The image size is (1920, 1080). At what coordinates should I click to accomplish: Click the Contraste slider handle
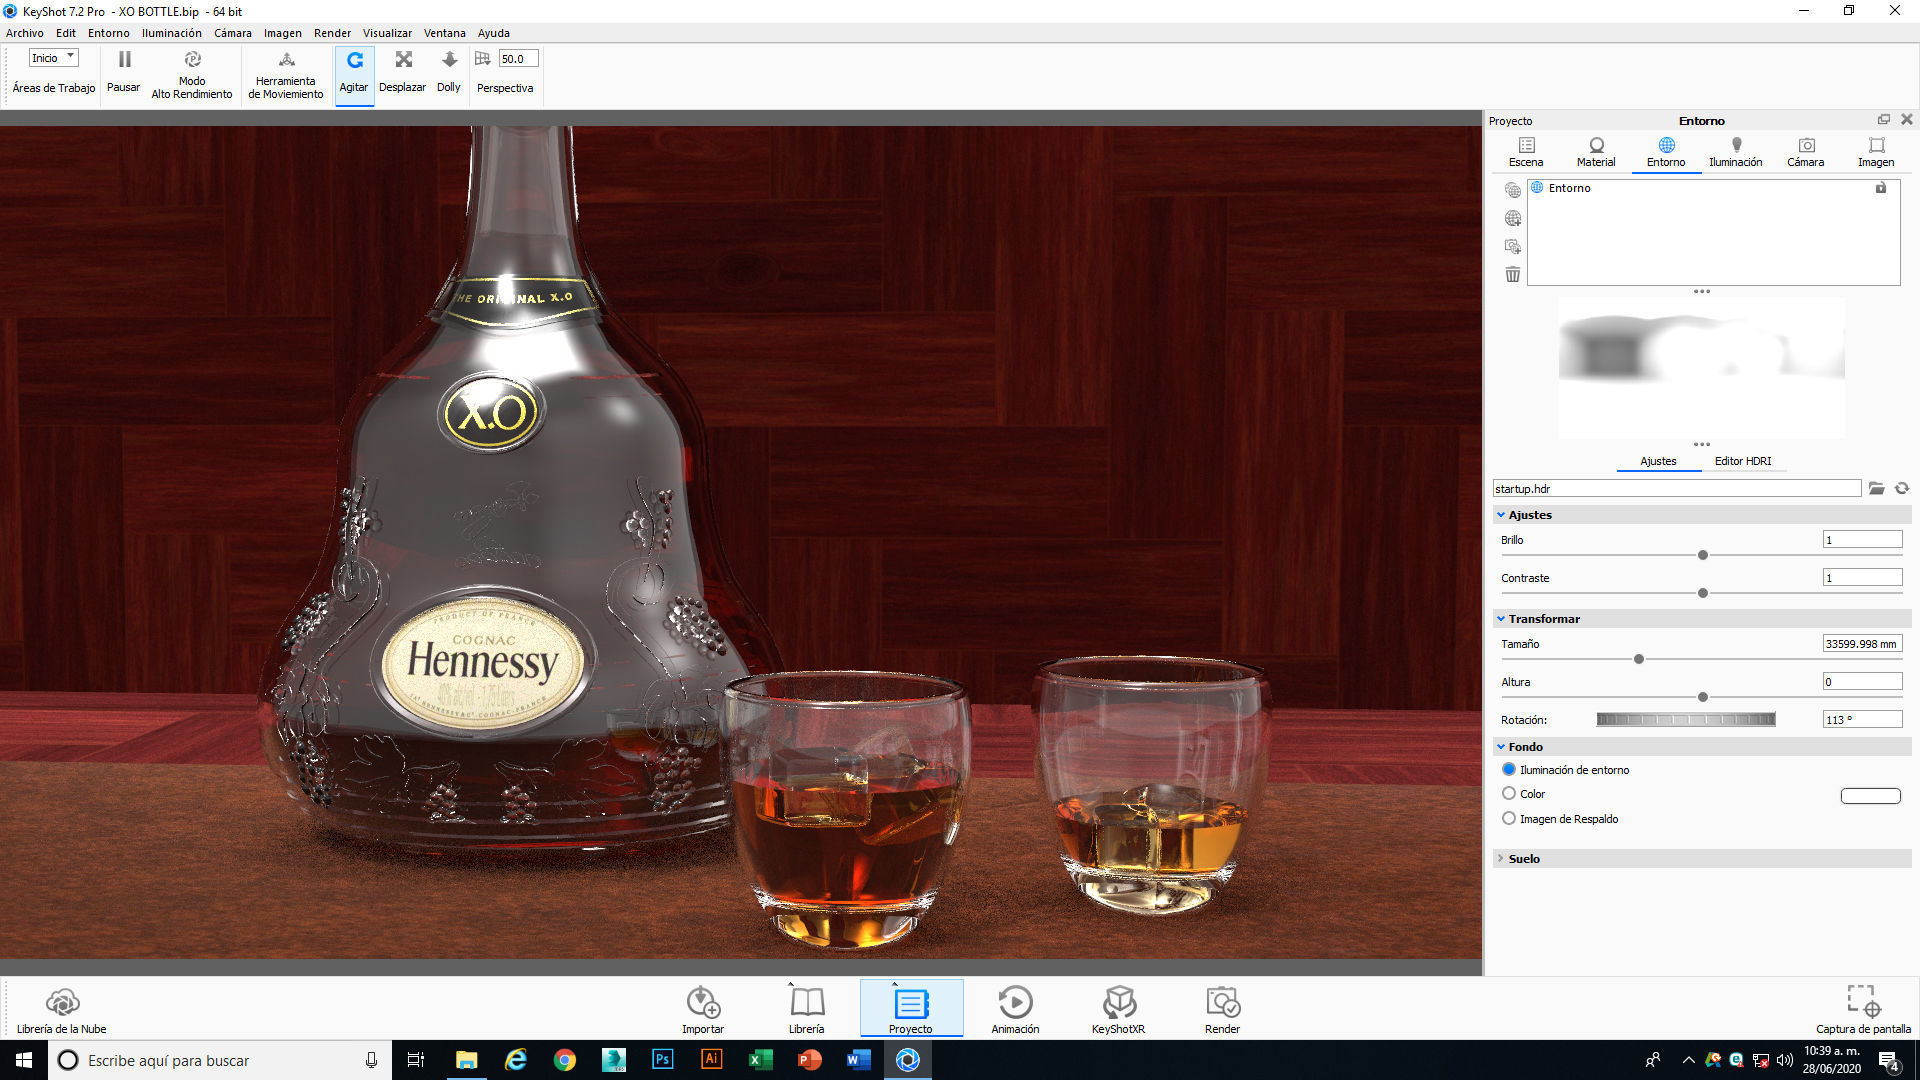[x=1703, y=593]
